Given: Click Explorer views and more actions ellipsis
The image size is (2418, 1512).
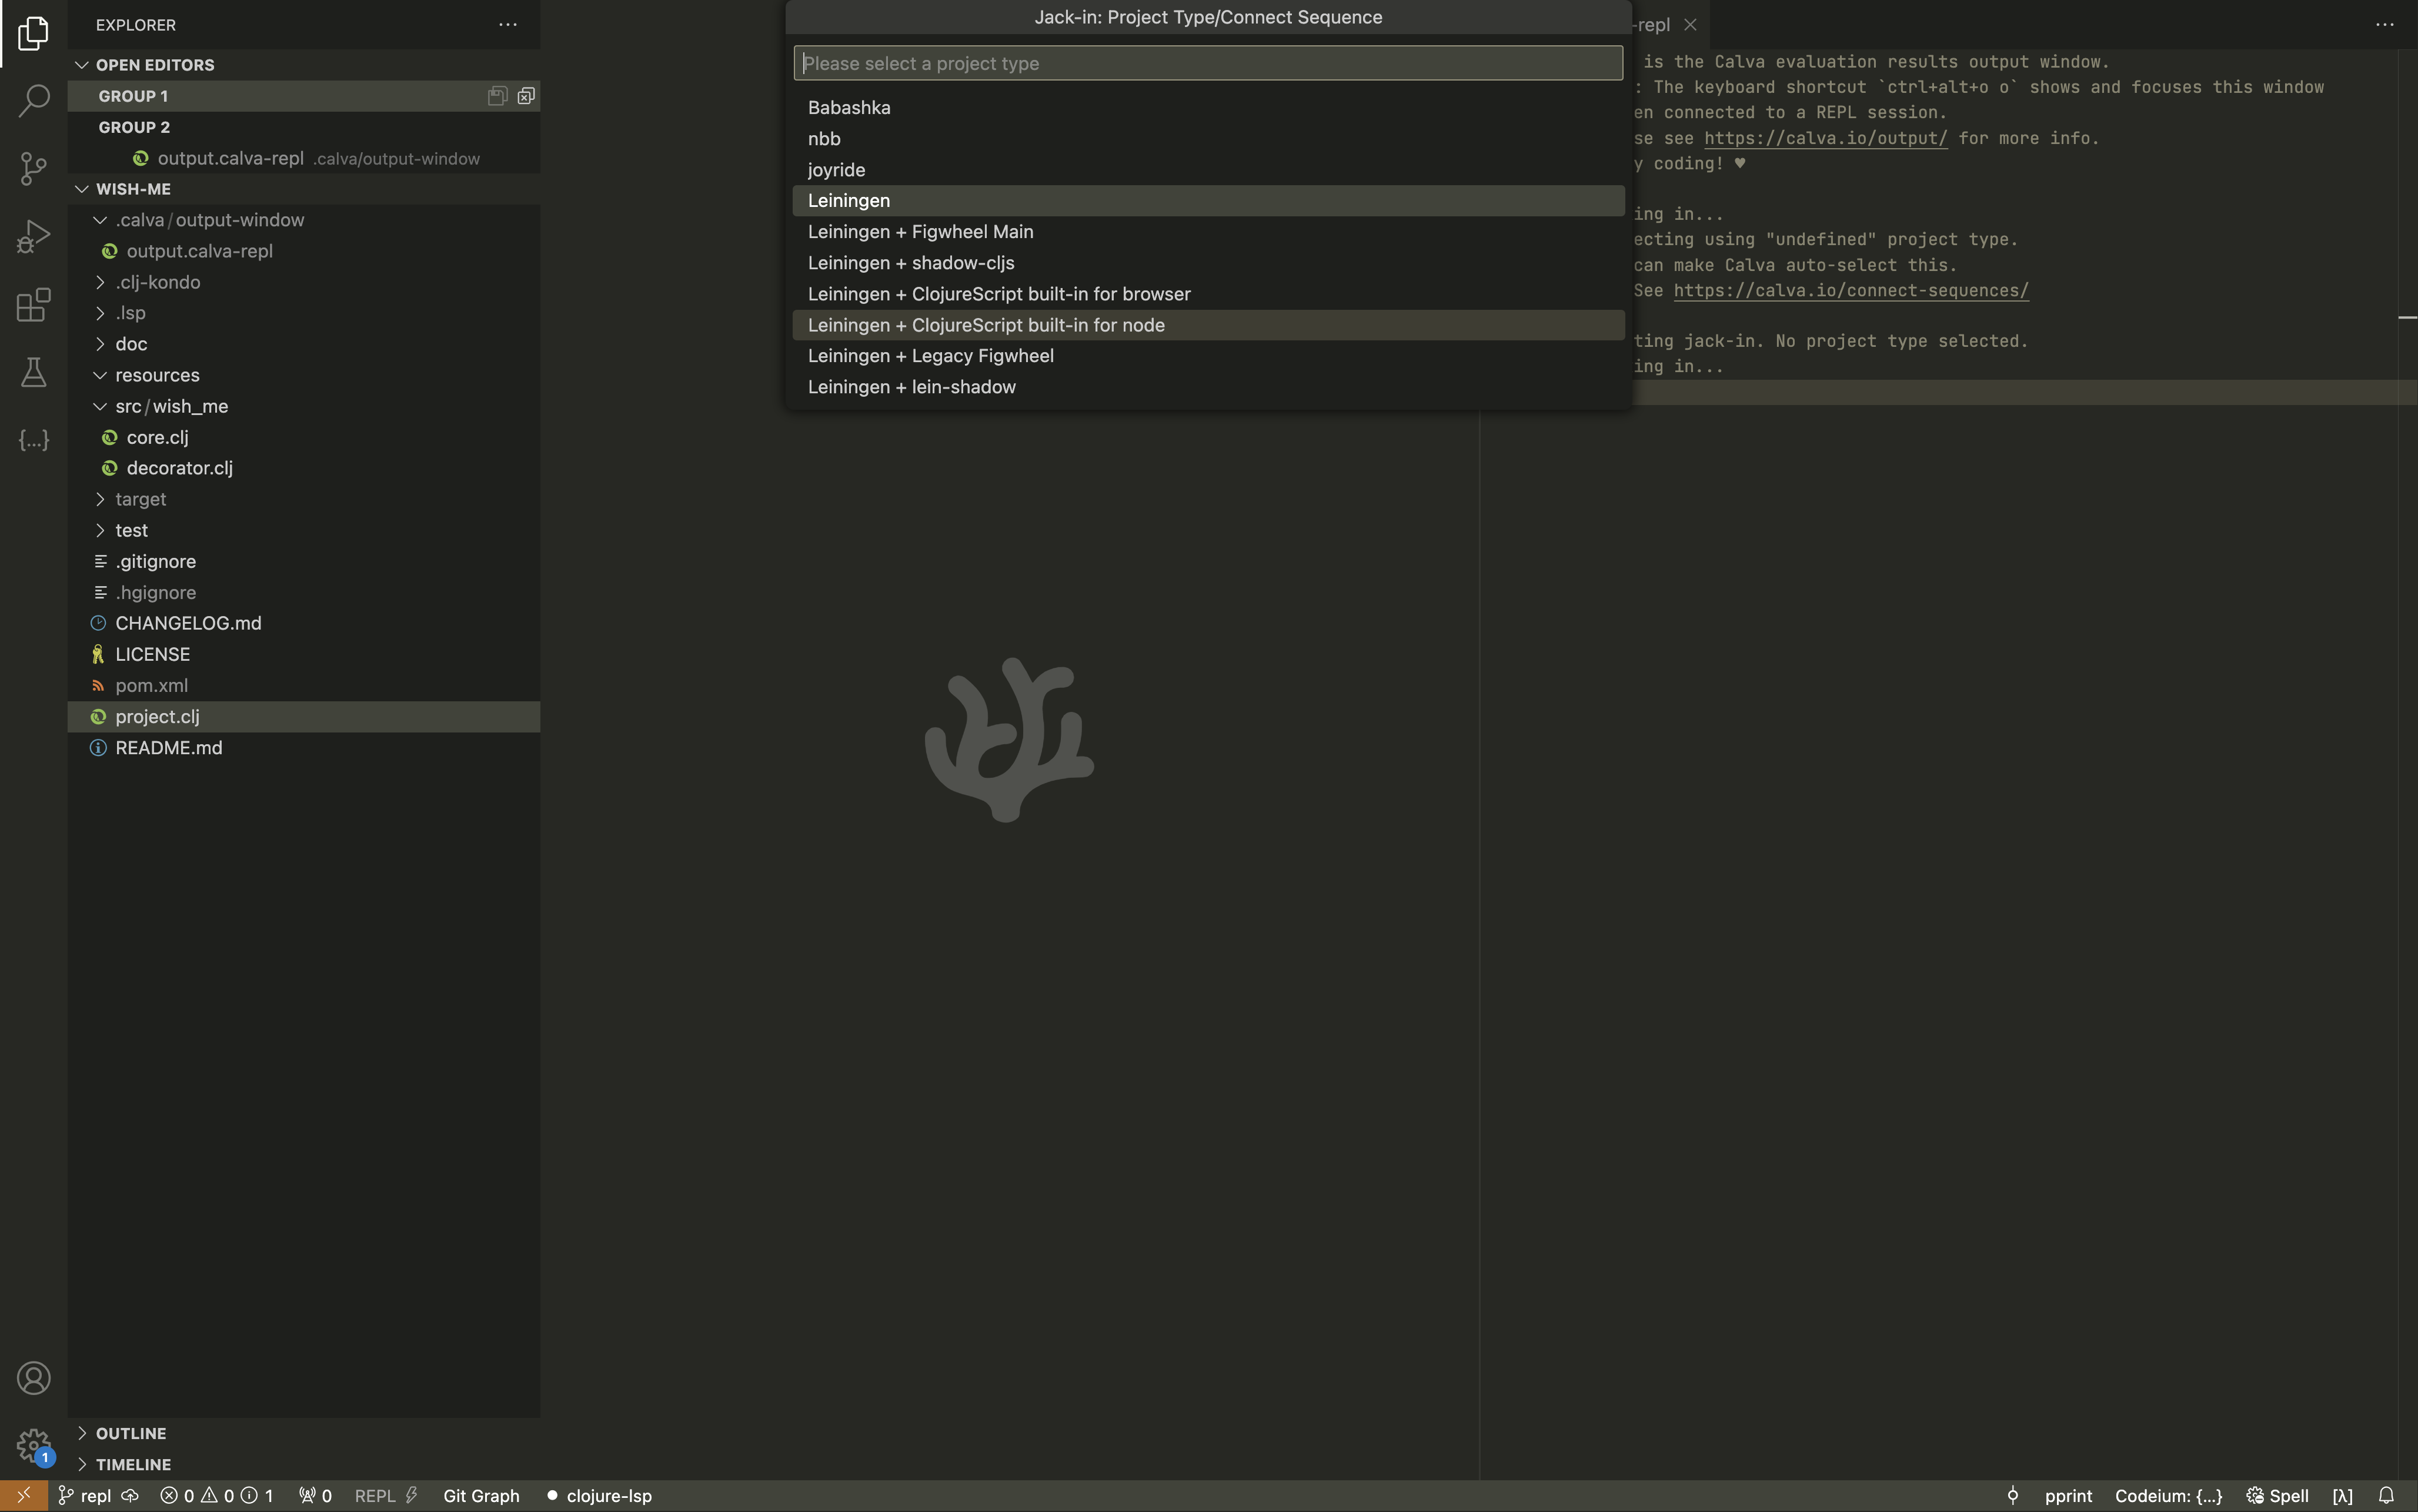Looking at the screenshot, I should [508, 24].
